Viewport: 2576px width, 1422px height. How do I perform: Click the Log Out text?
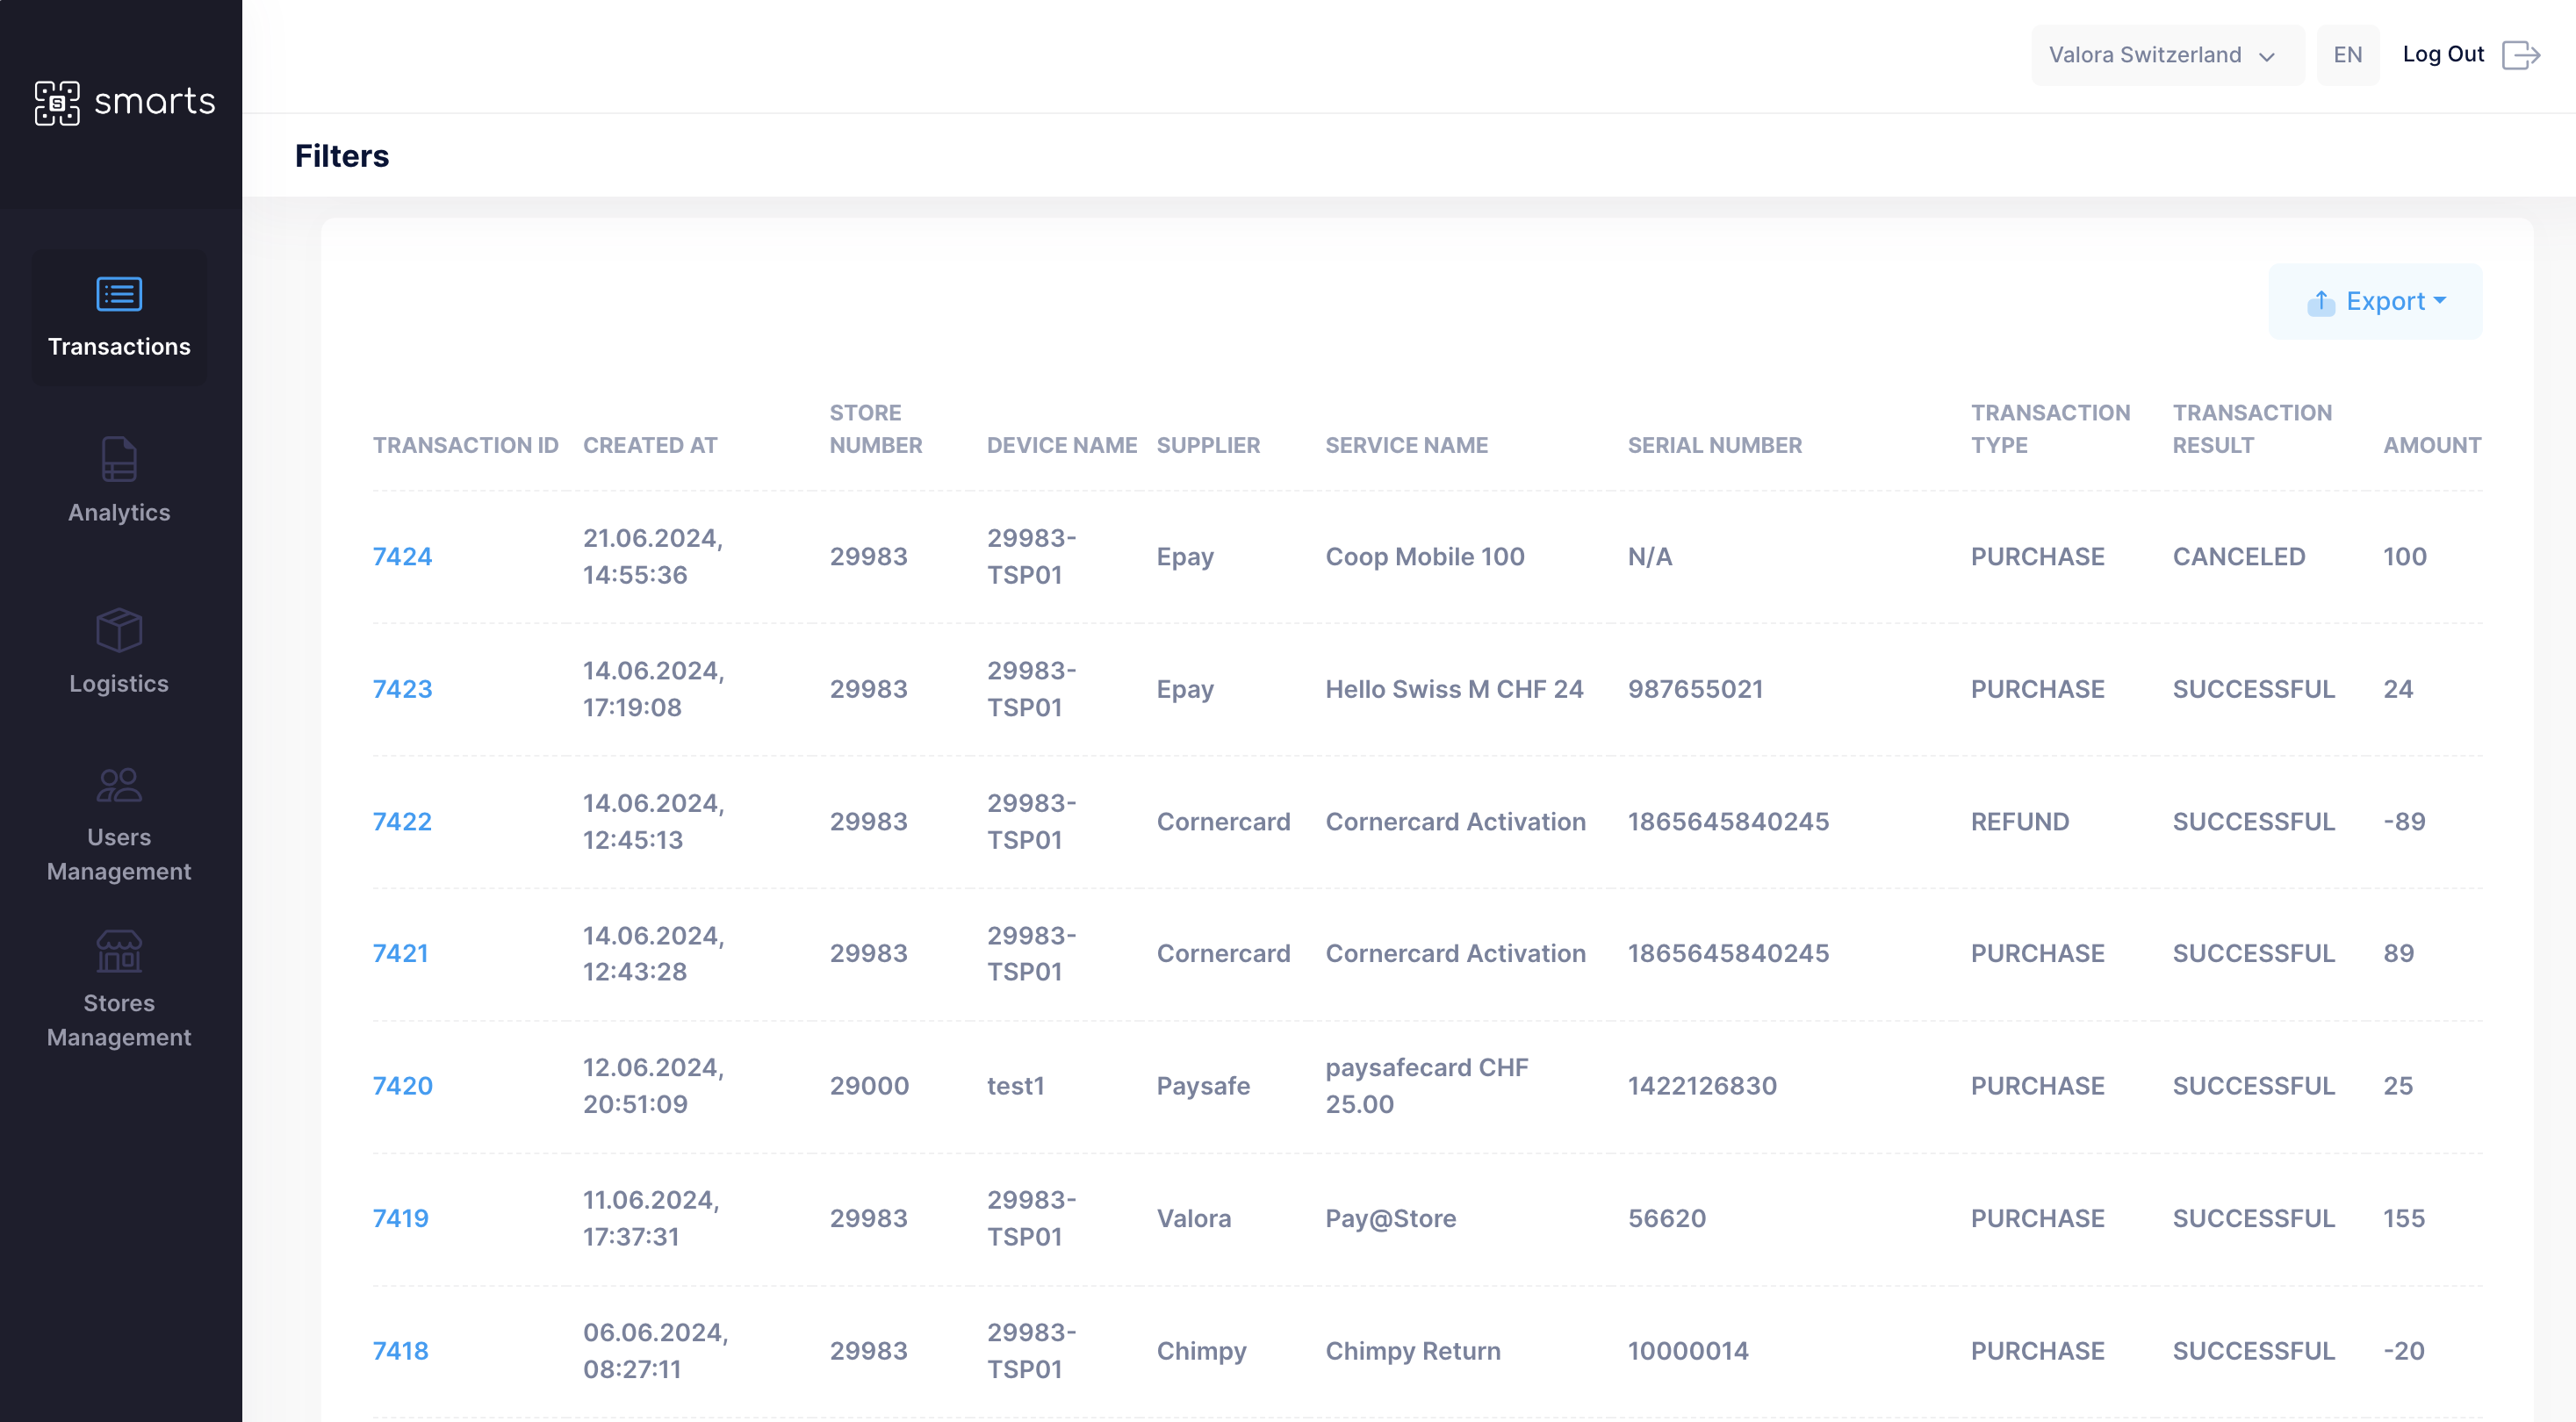2443,54
